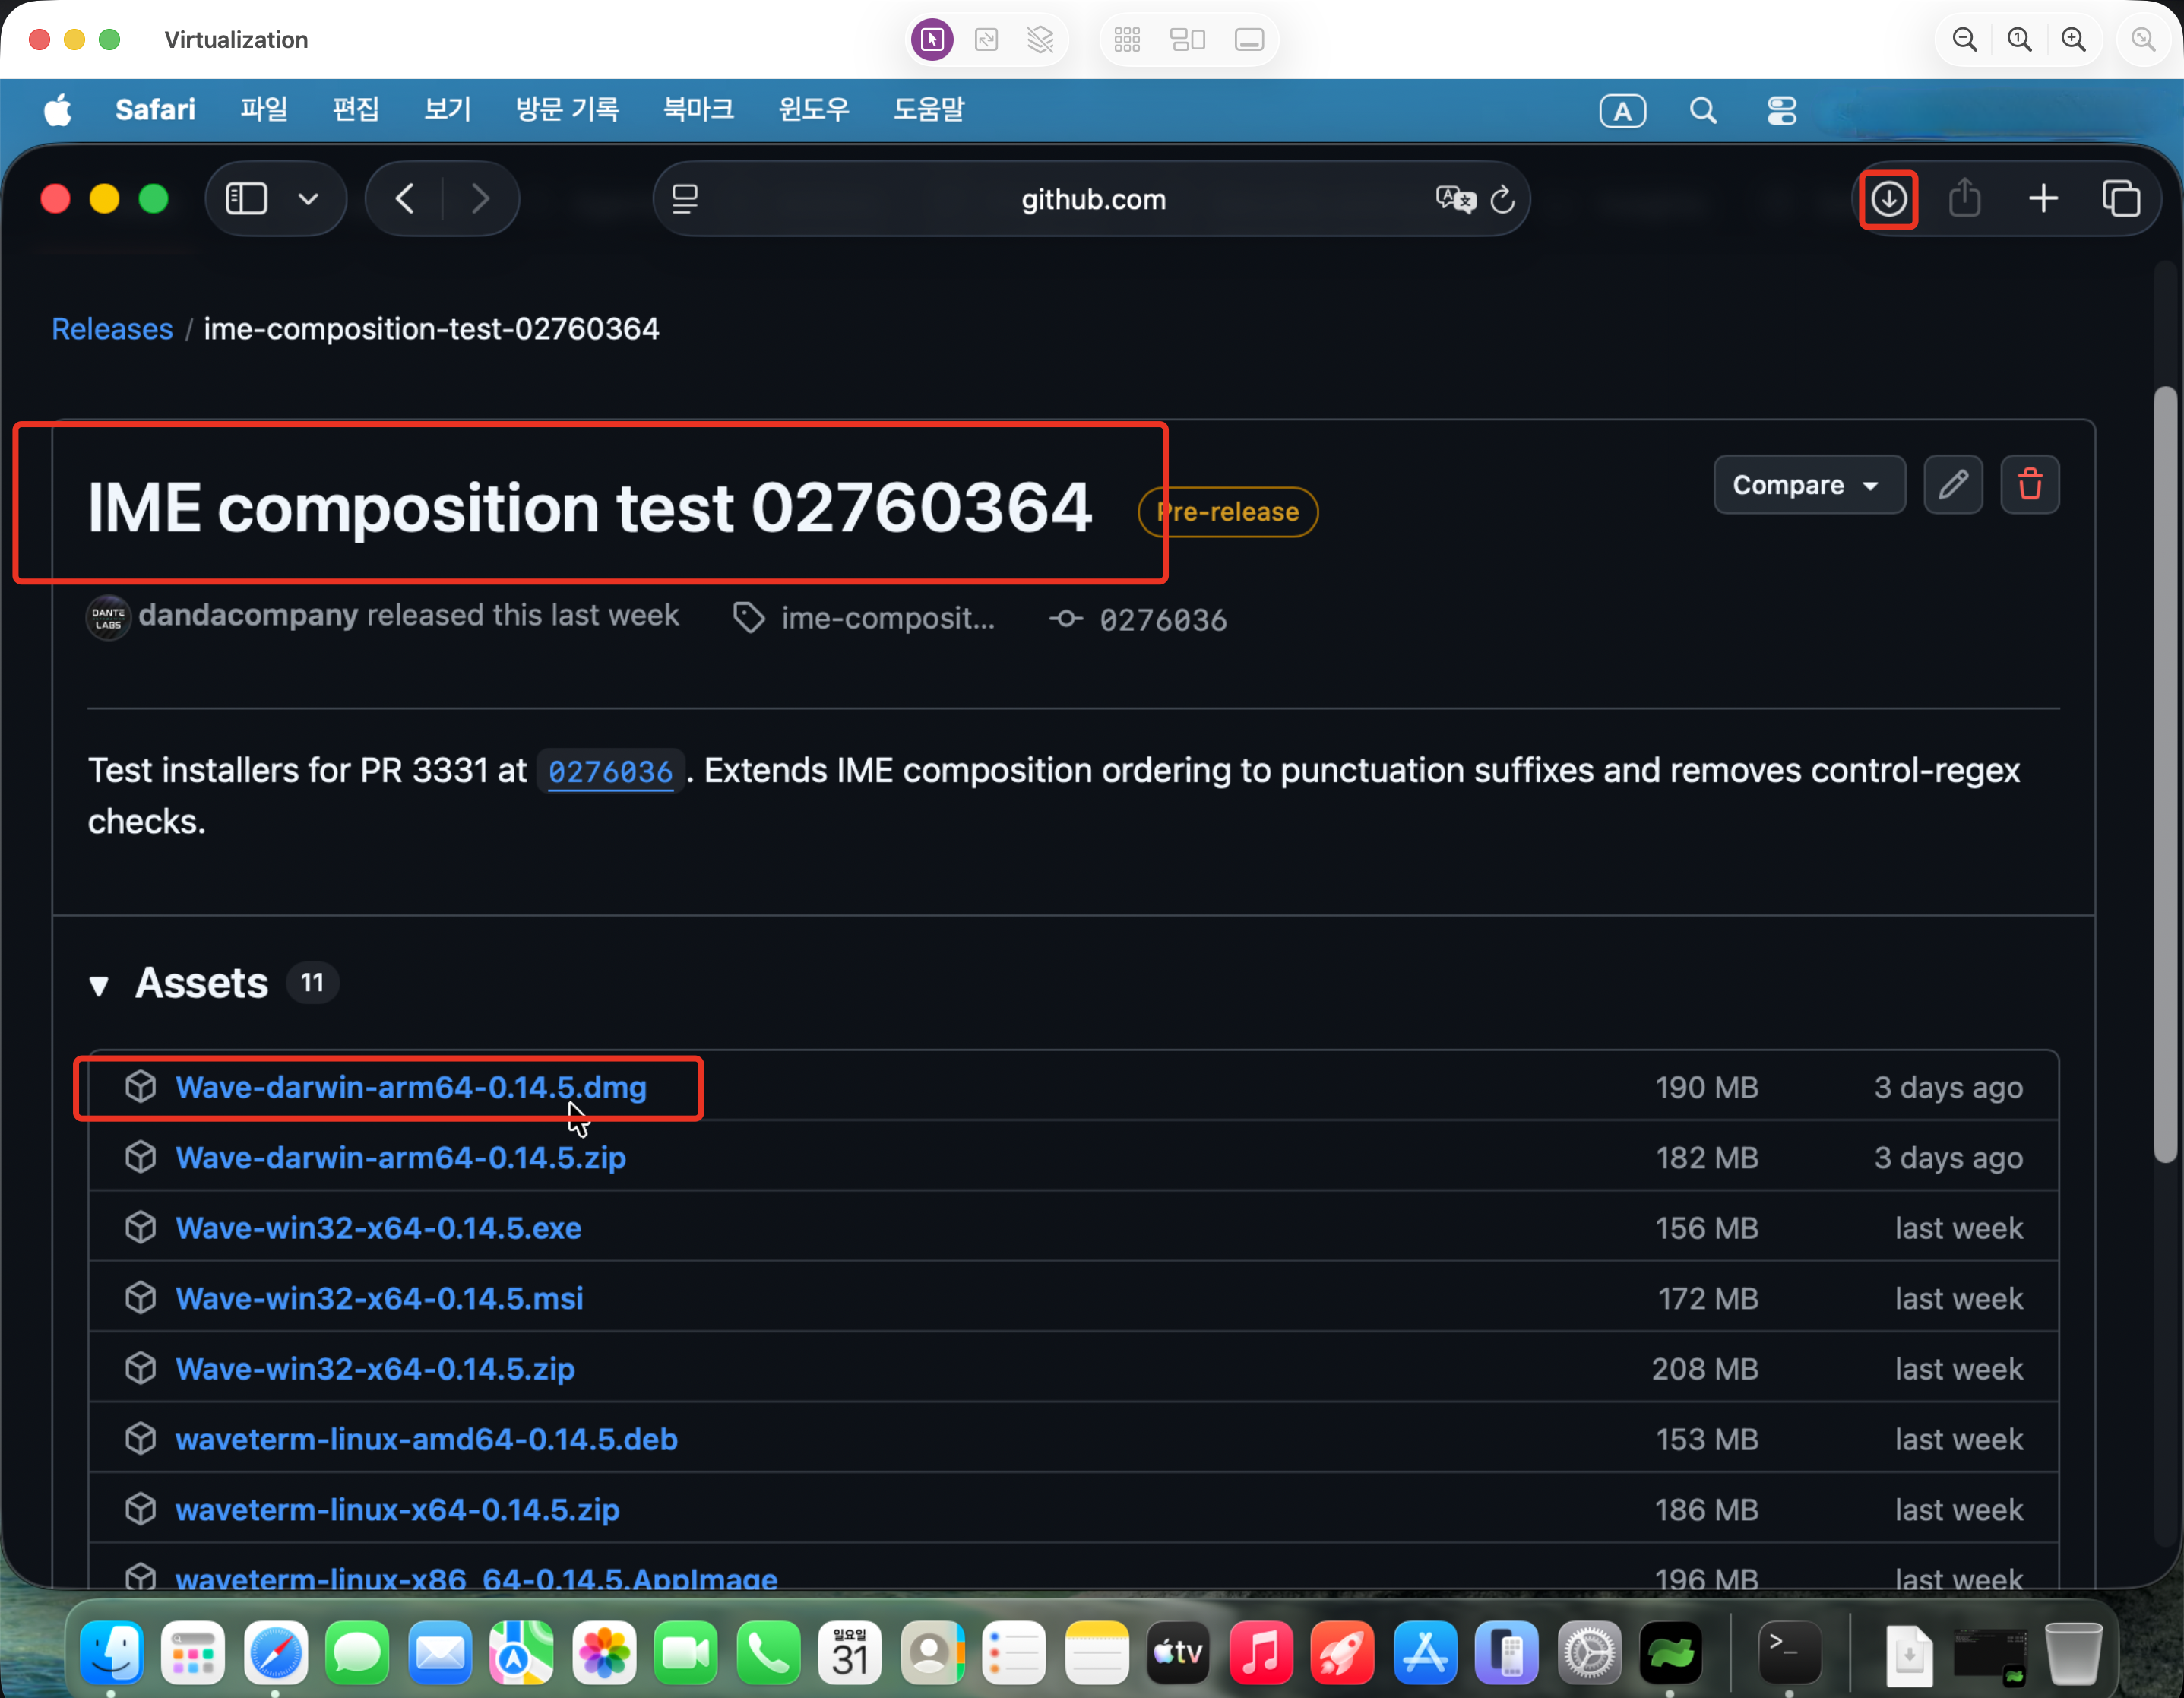Image resolution: width=2184 pixels, height=1698 pixels.
Task: Open the Safari menu
Action: click(x=155, y=110)
